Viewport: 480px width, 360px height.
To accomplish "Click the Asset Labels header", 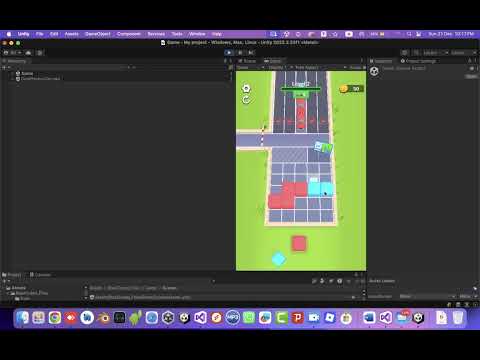I will pyautogui.click(x=382, y=281).
